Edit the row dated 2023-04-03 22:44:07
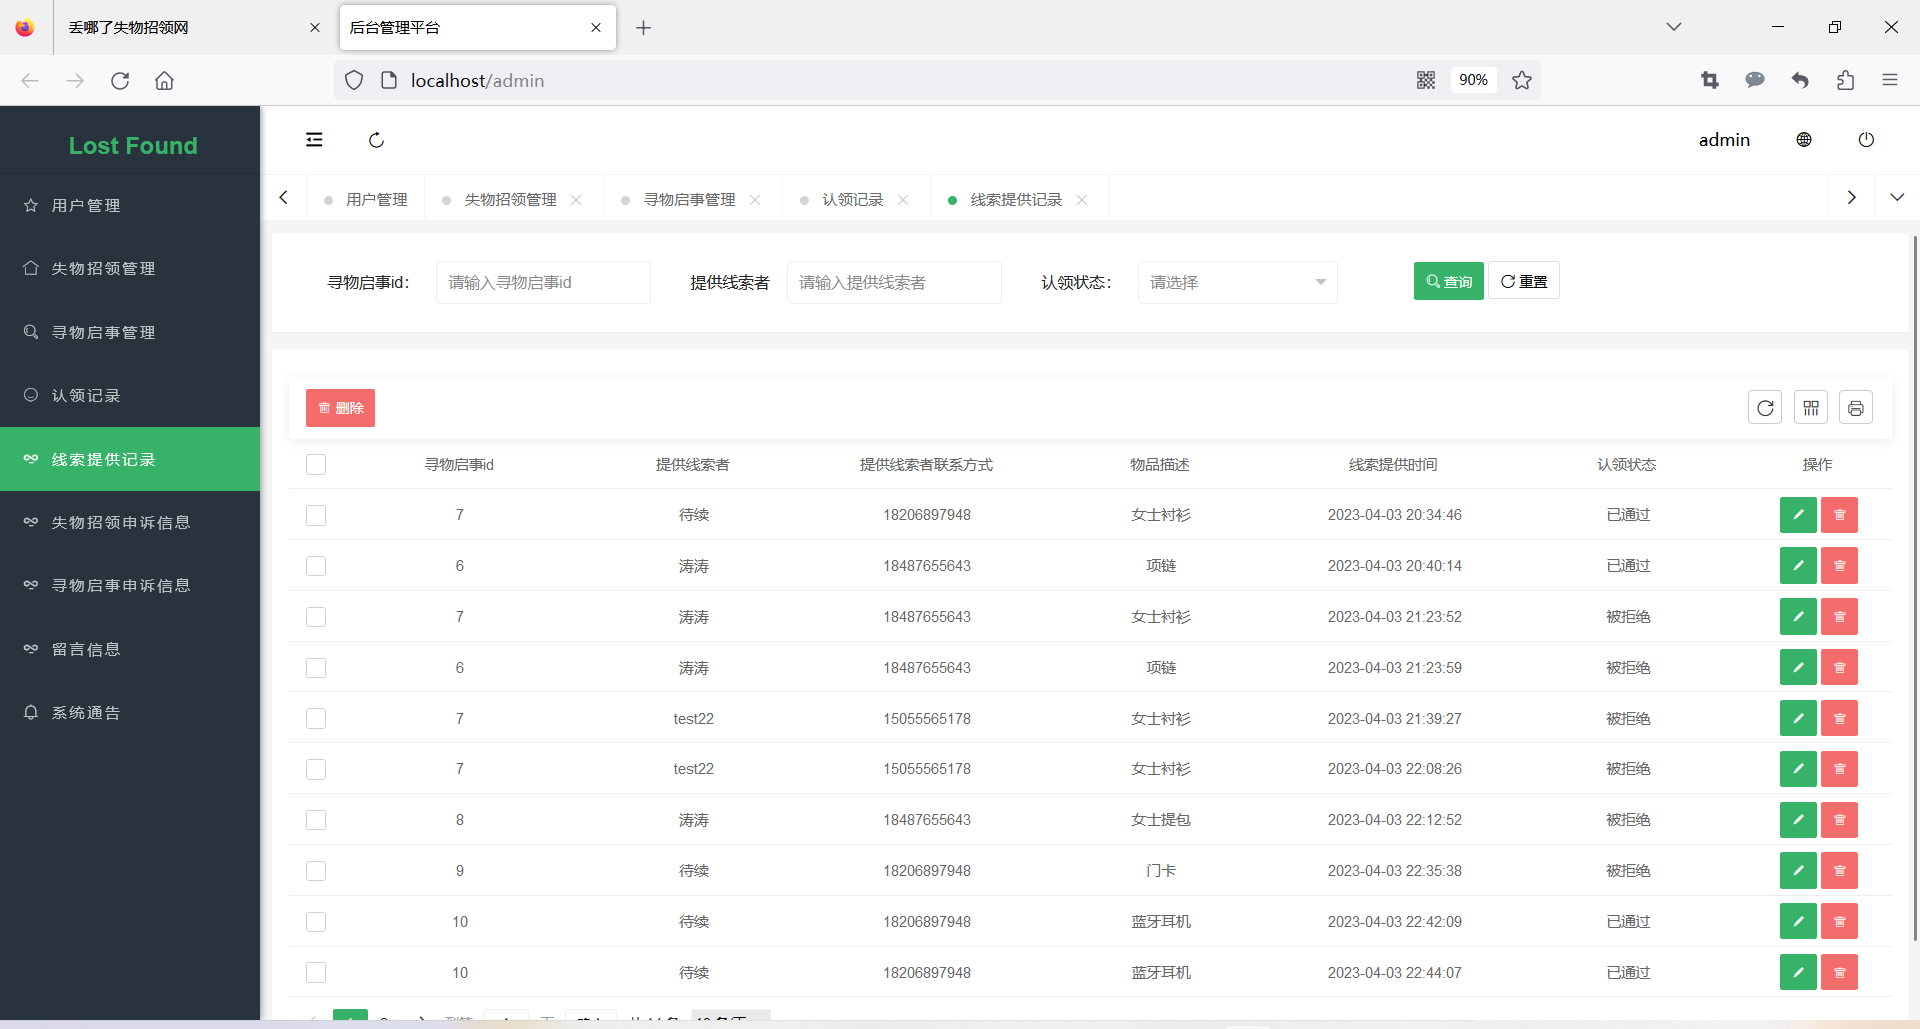Image resolution: width=1920 pixels, height=1029 pixels. (1798, 972)
